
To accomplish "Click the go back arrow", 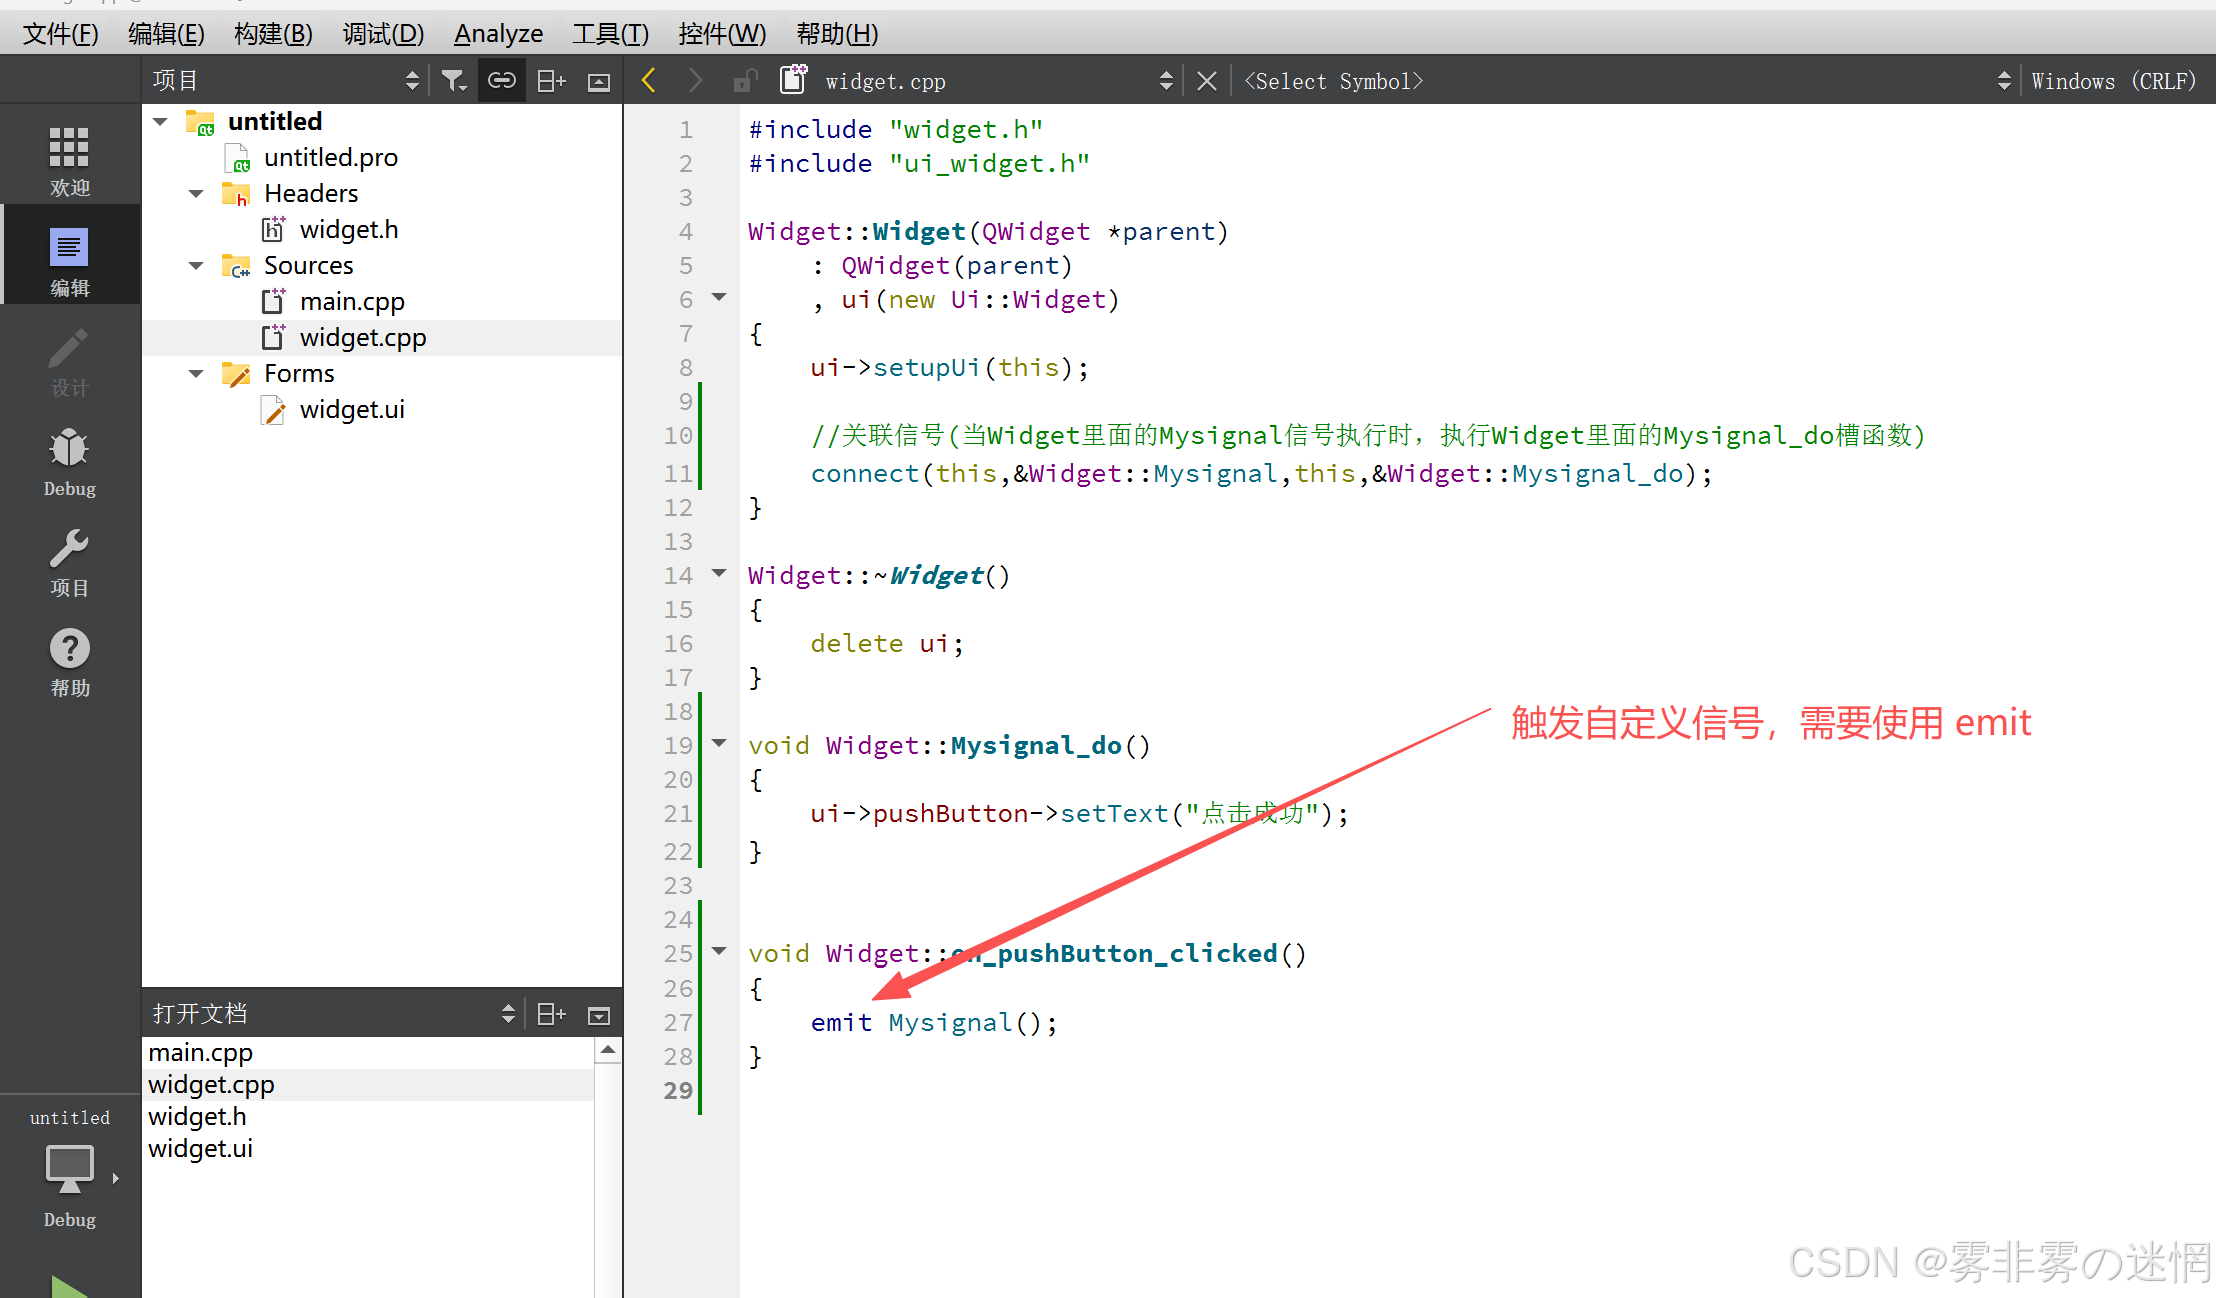I will point(649,81).
